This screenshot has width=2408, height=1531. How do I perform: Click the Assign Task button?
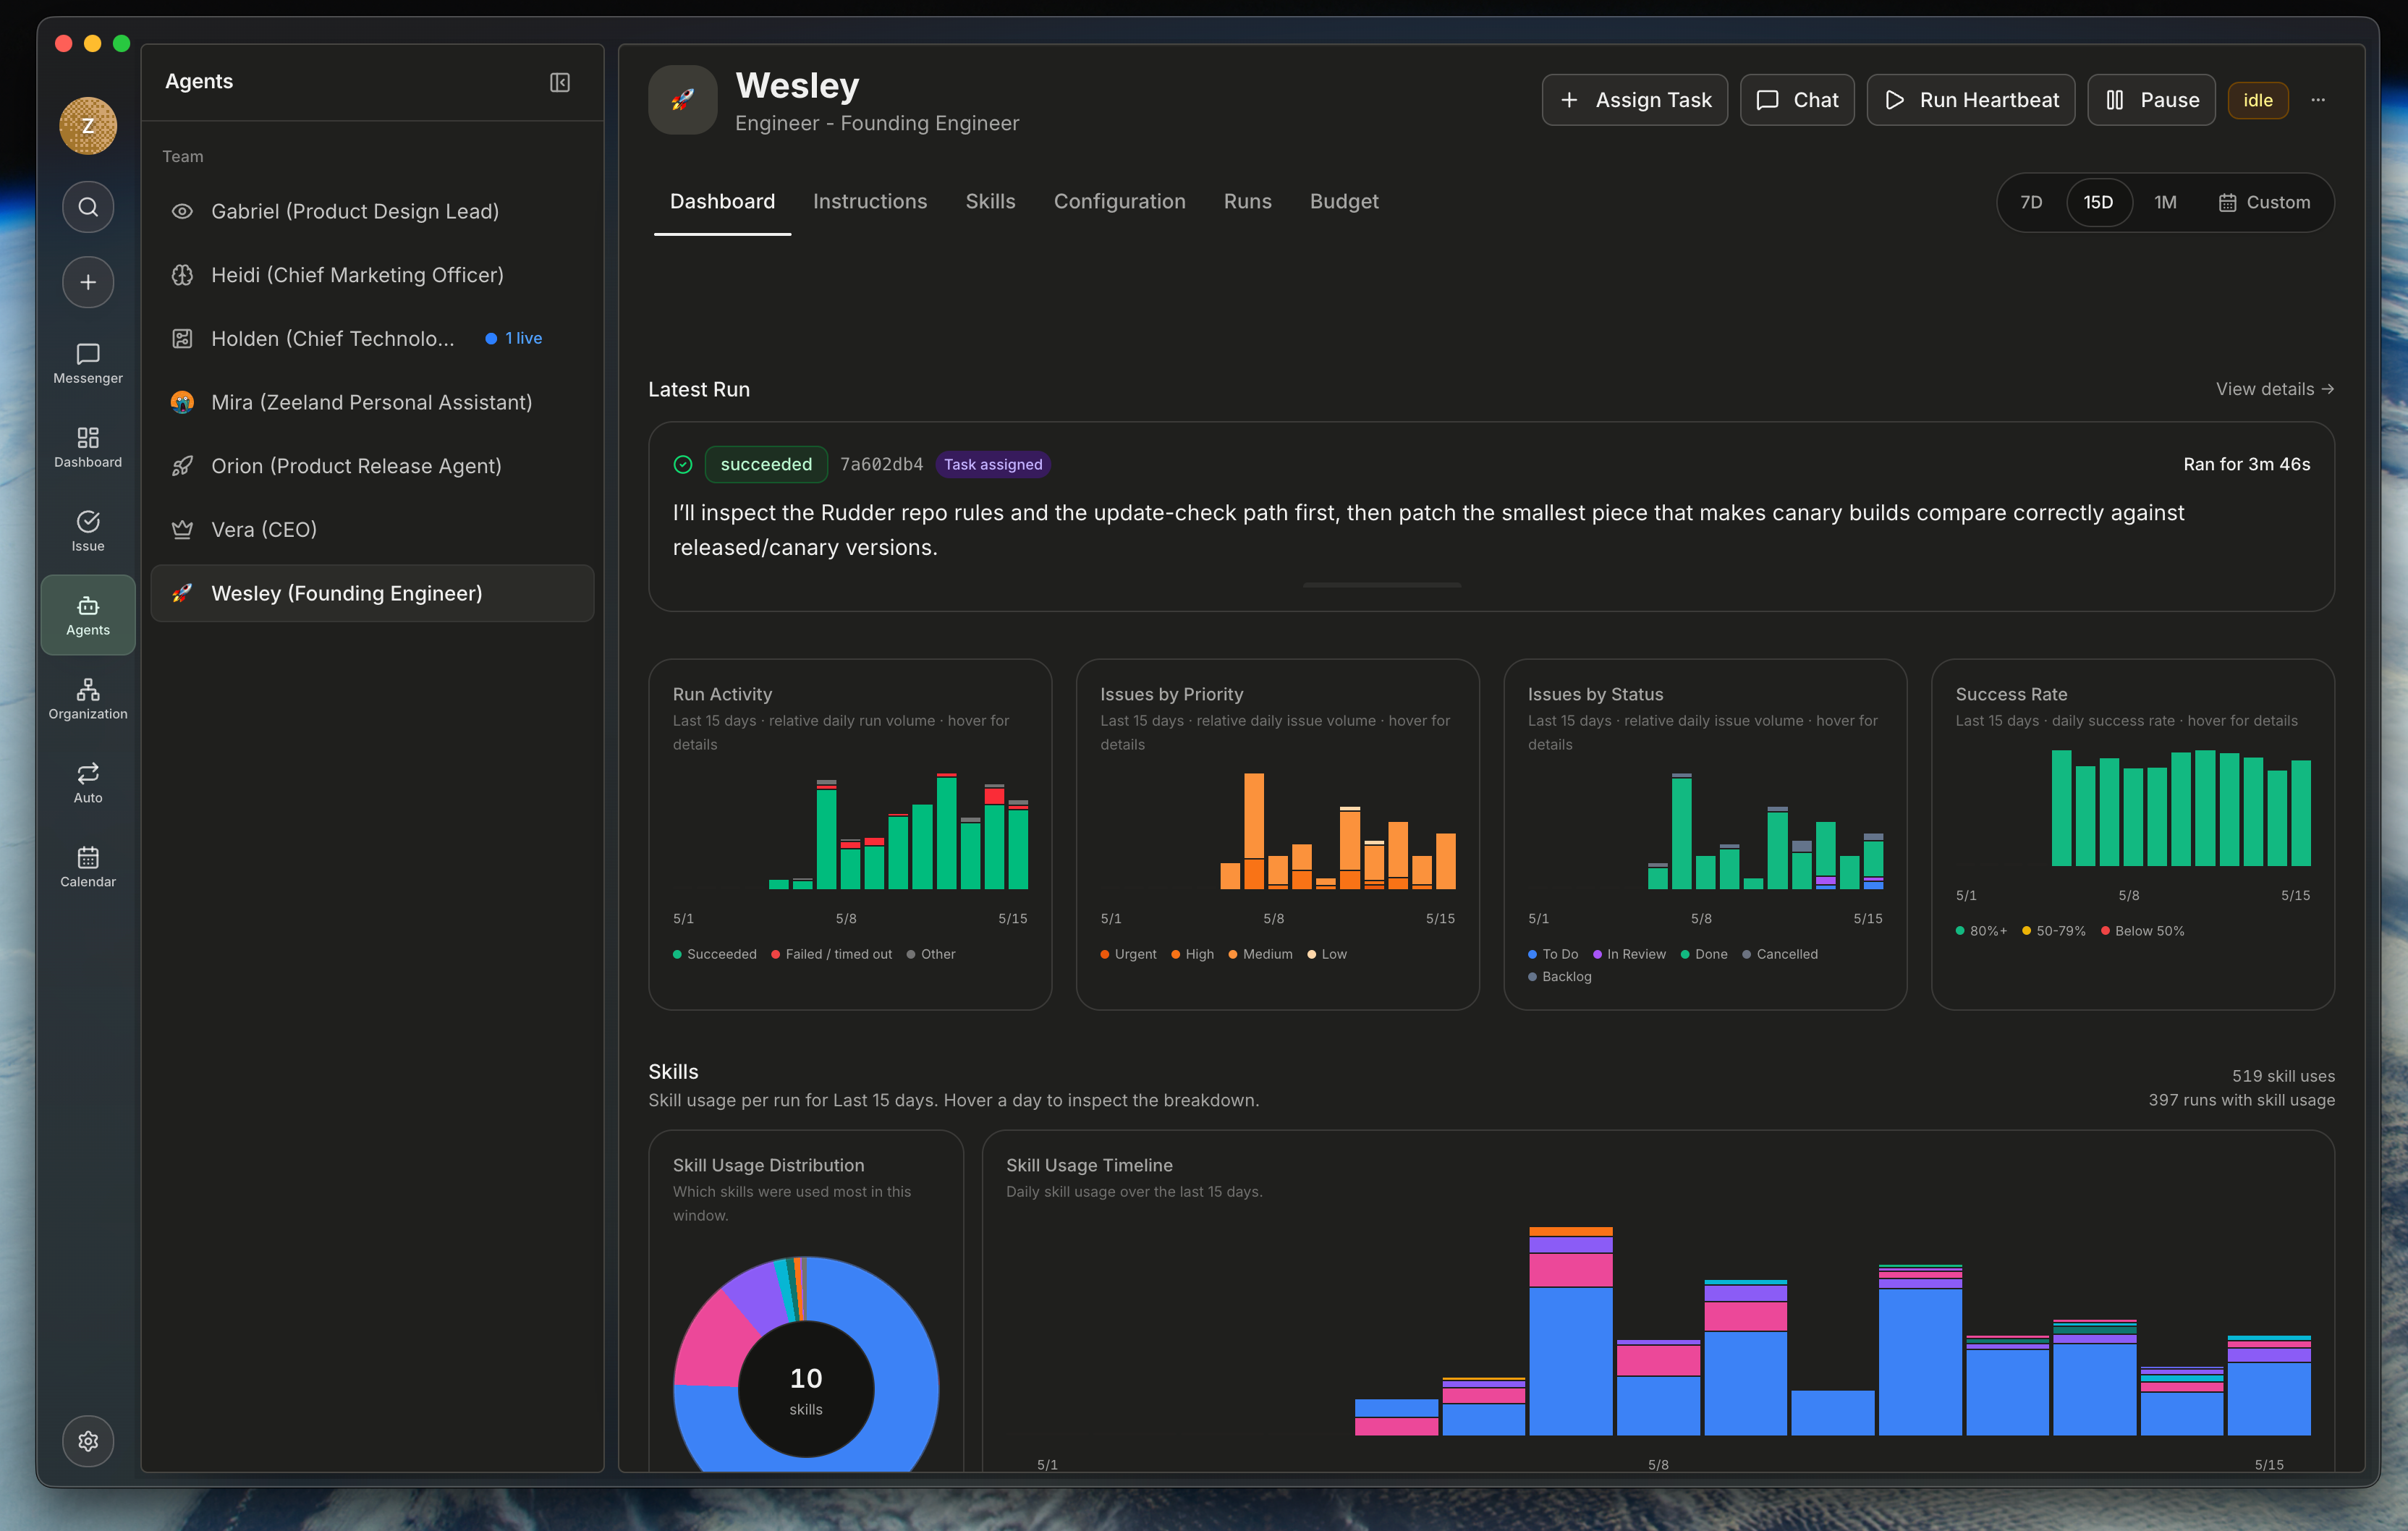[x=1634, y=100]
